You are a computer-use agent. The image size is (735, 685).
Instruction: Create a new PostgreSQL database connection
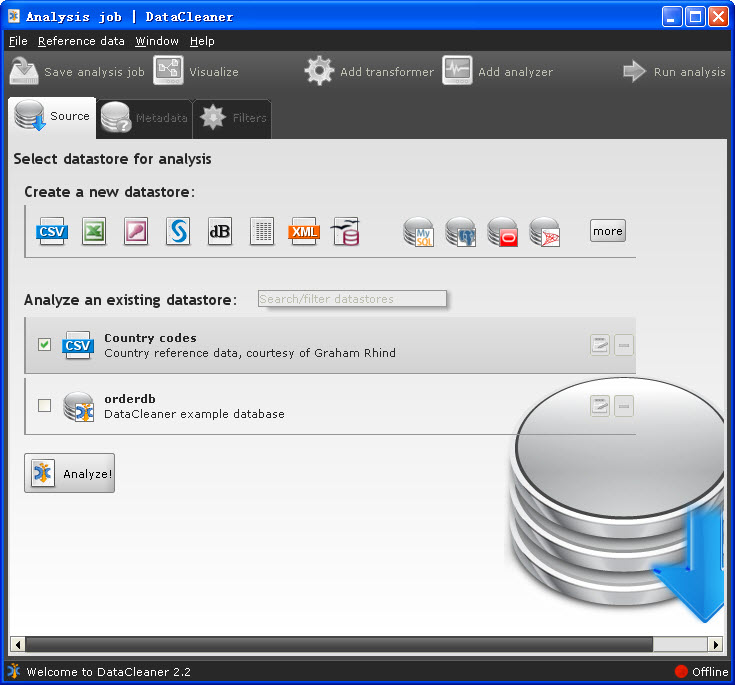click(460, 232)
